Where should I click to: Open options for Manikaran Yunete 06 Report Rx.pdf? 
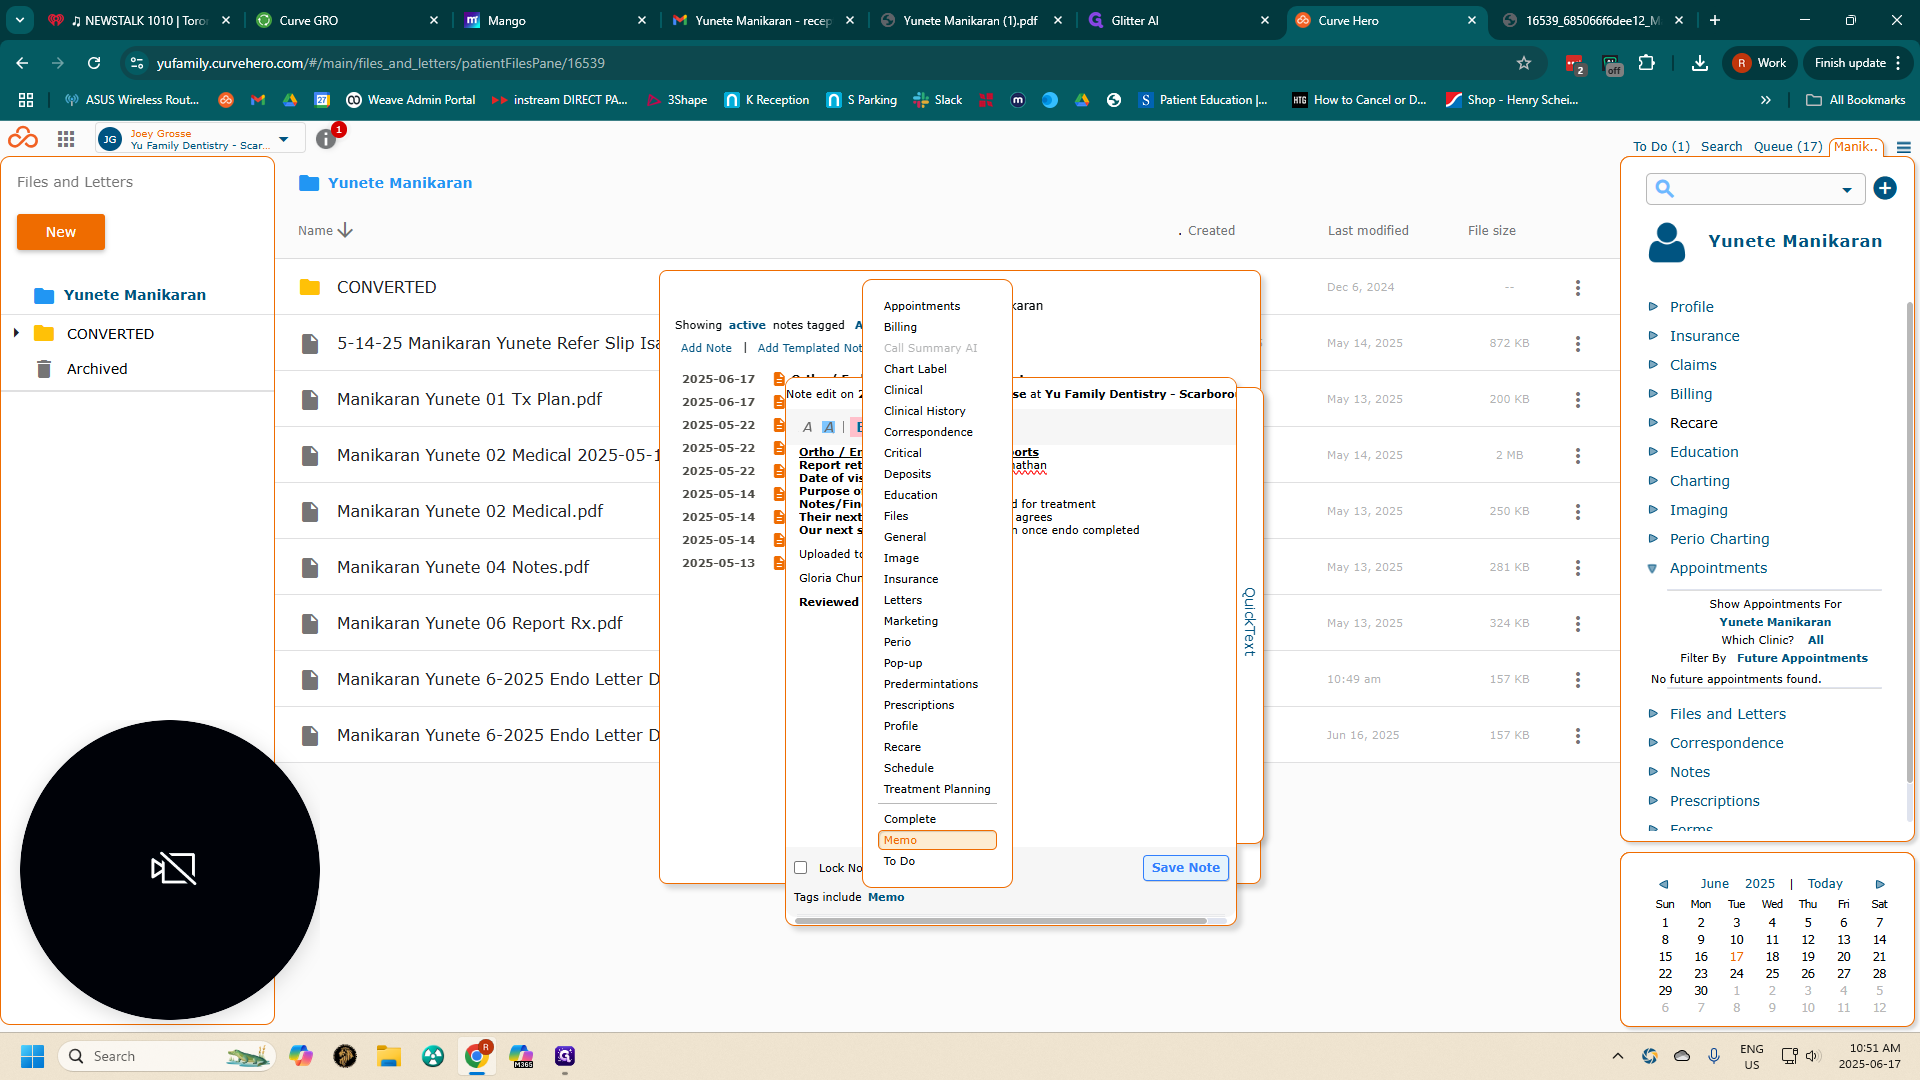[x=1578, y=623]
